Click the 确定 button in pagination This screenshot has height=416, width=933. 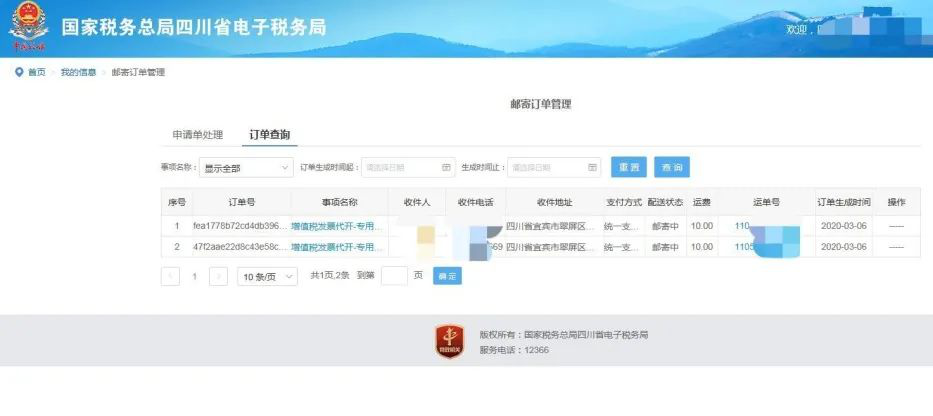click(x=447, y=276)
